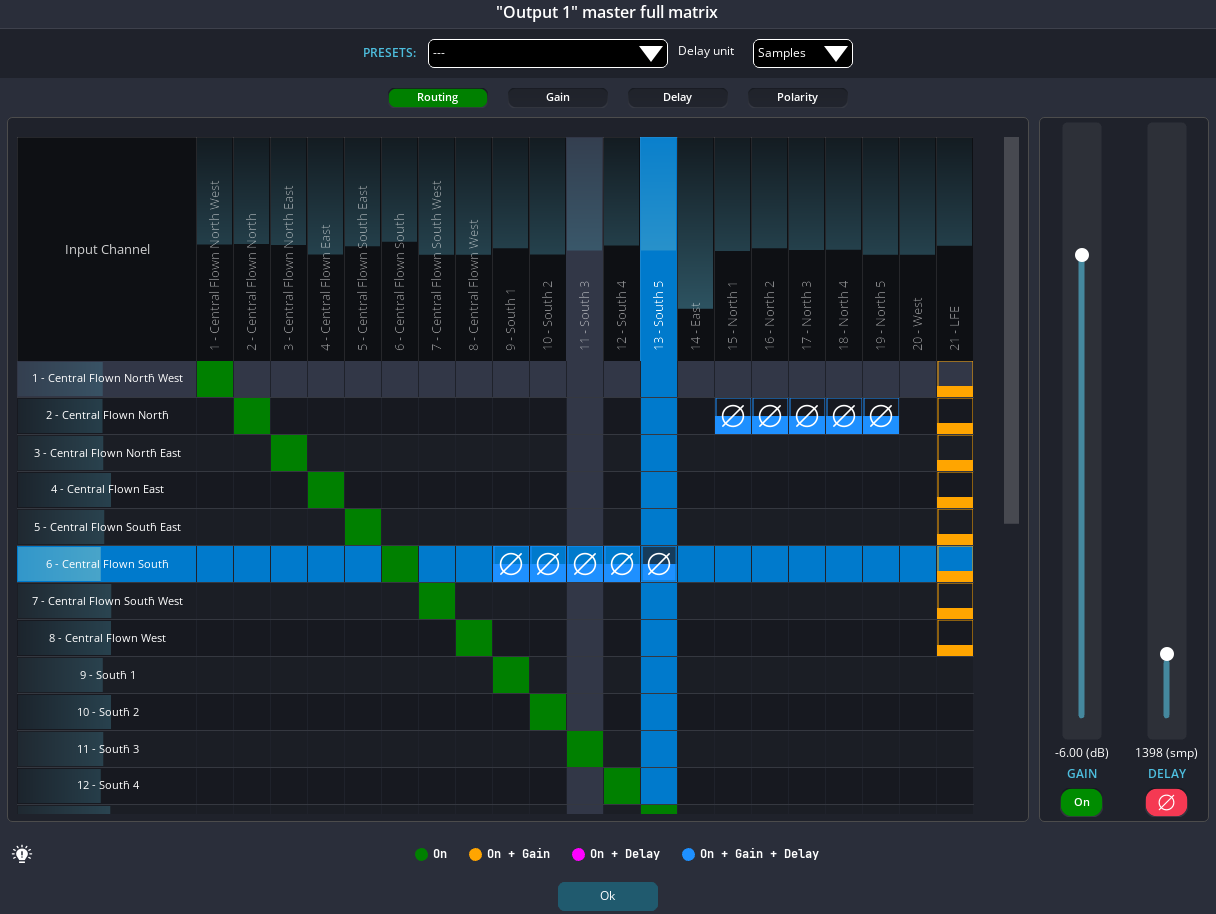The image size is (1216, 914).
Task: Click the GAIN slider handle
Action: (x=1081, y=255)
